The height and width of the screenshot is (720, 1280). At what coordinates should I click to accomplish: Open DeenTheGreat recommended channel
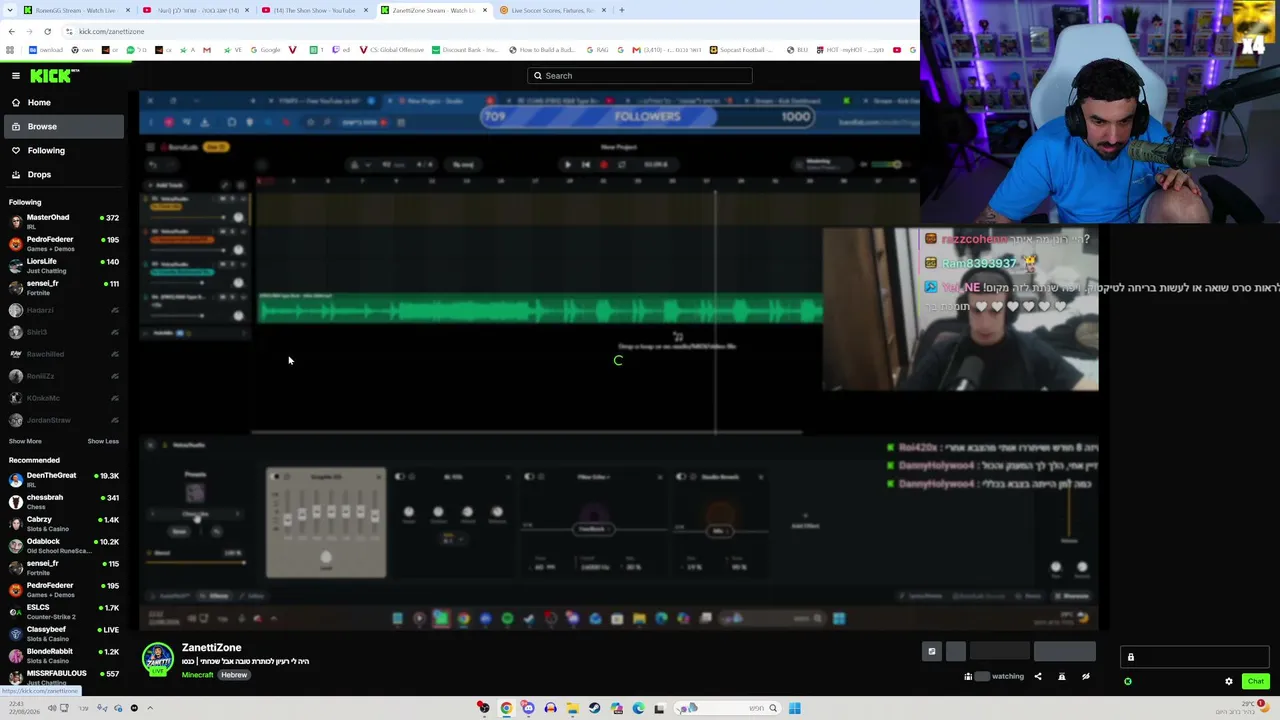[64, 480]
